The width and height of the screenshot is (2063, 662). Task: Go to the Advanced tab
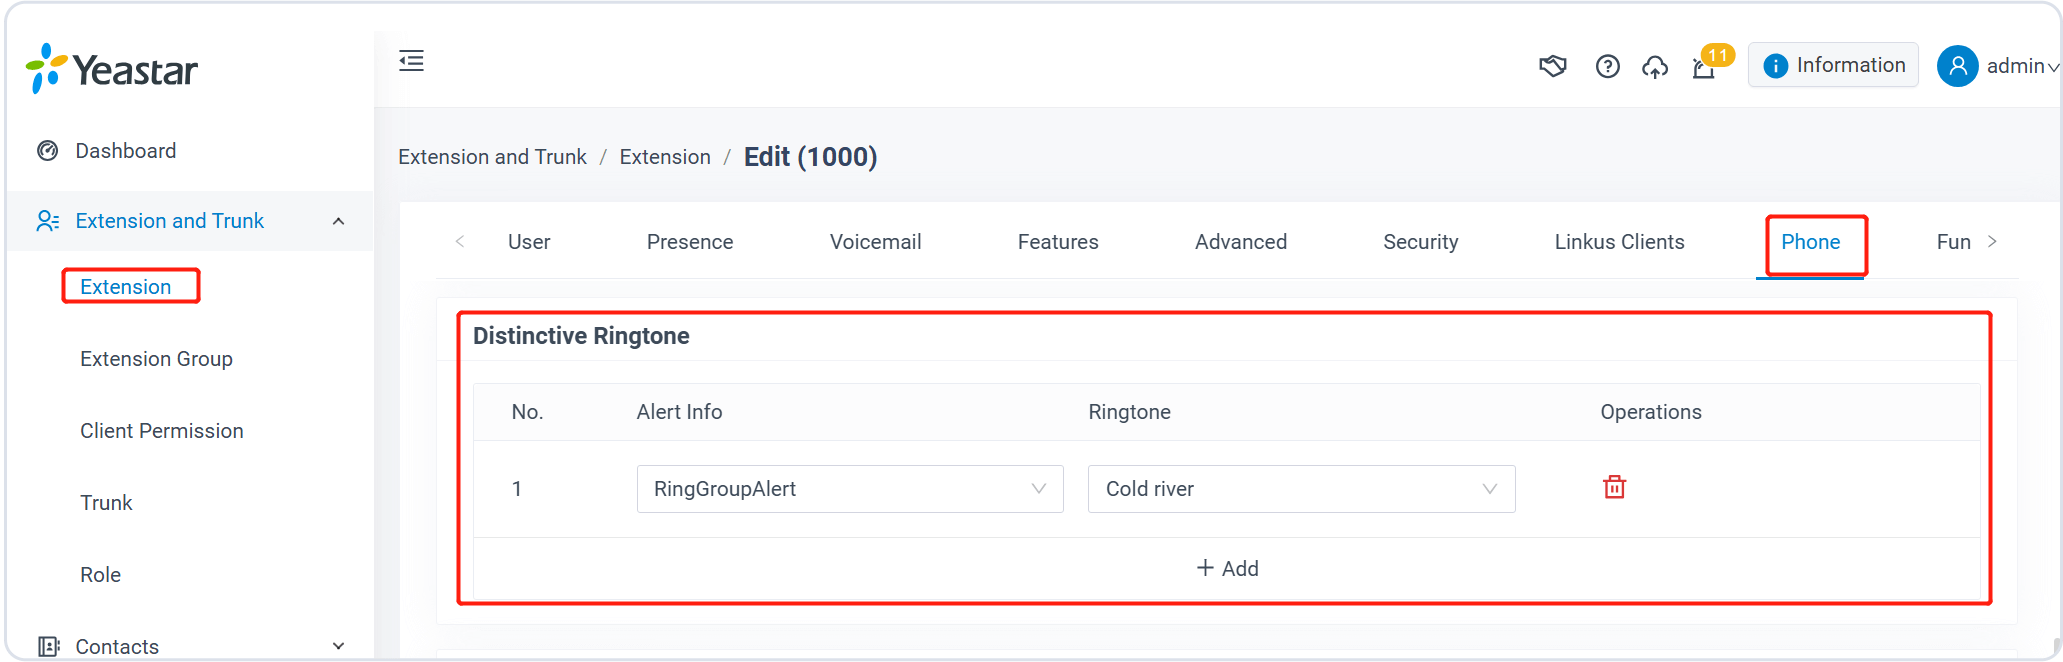click(x=1241, y=242)
